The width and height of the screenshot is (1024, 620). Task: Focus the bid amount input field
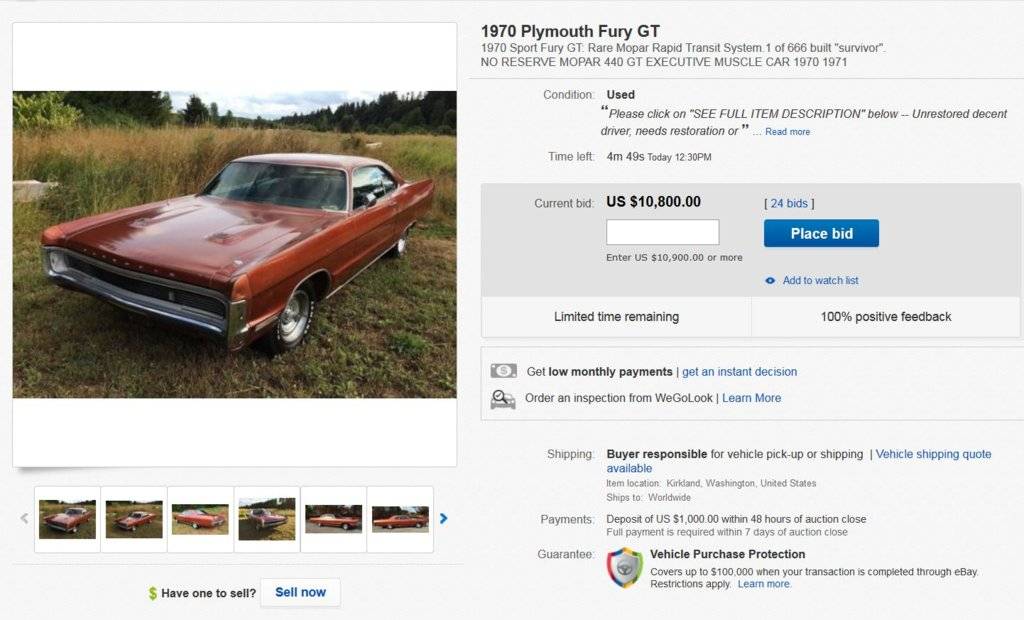pyautogui.click(x=662, y=233)
